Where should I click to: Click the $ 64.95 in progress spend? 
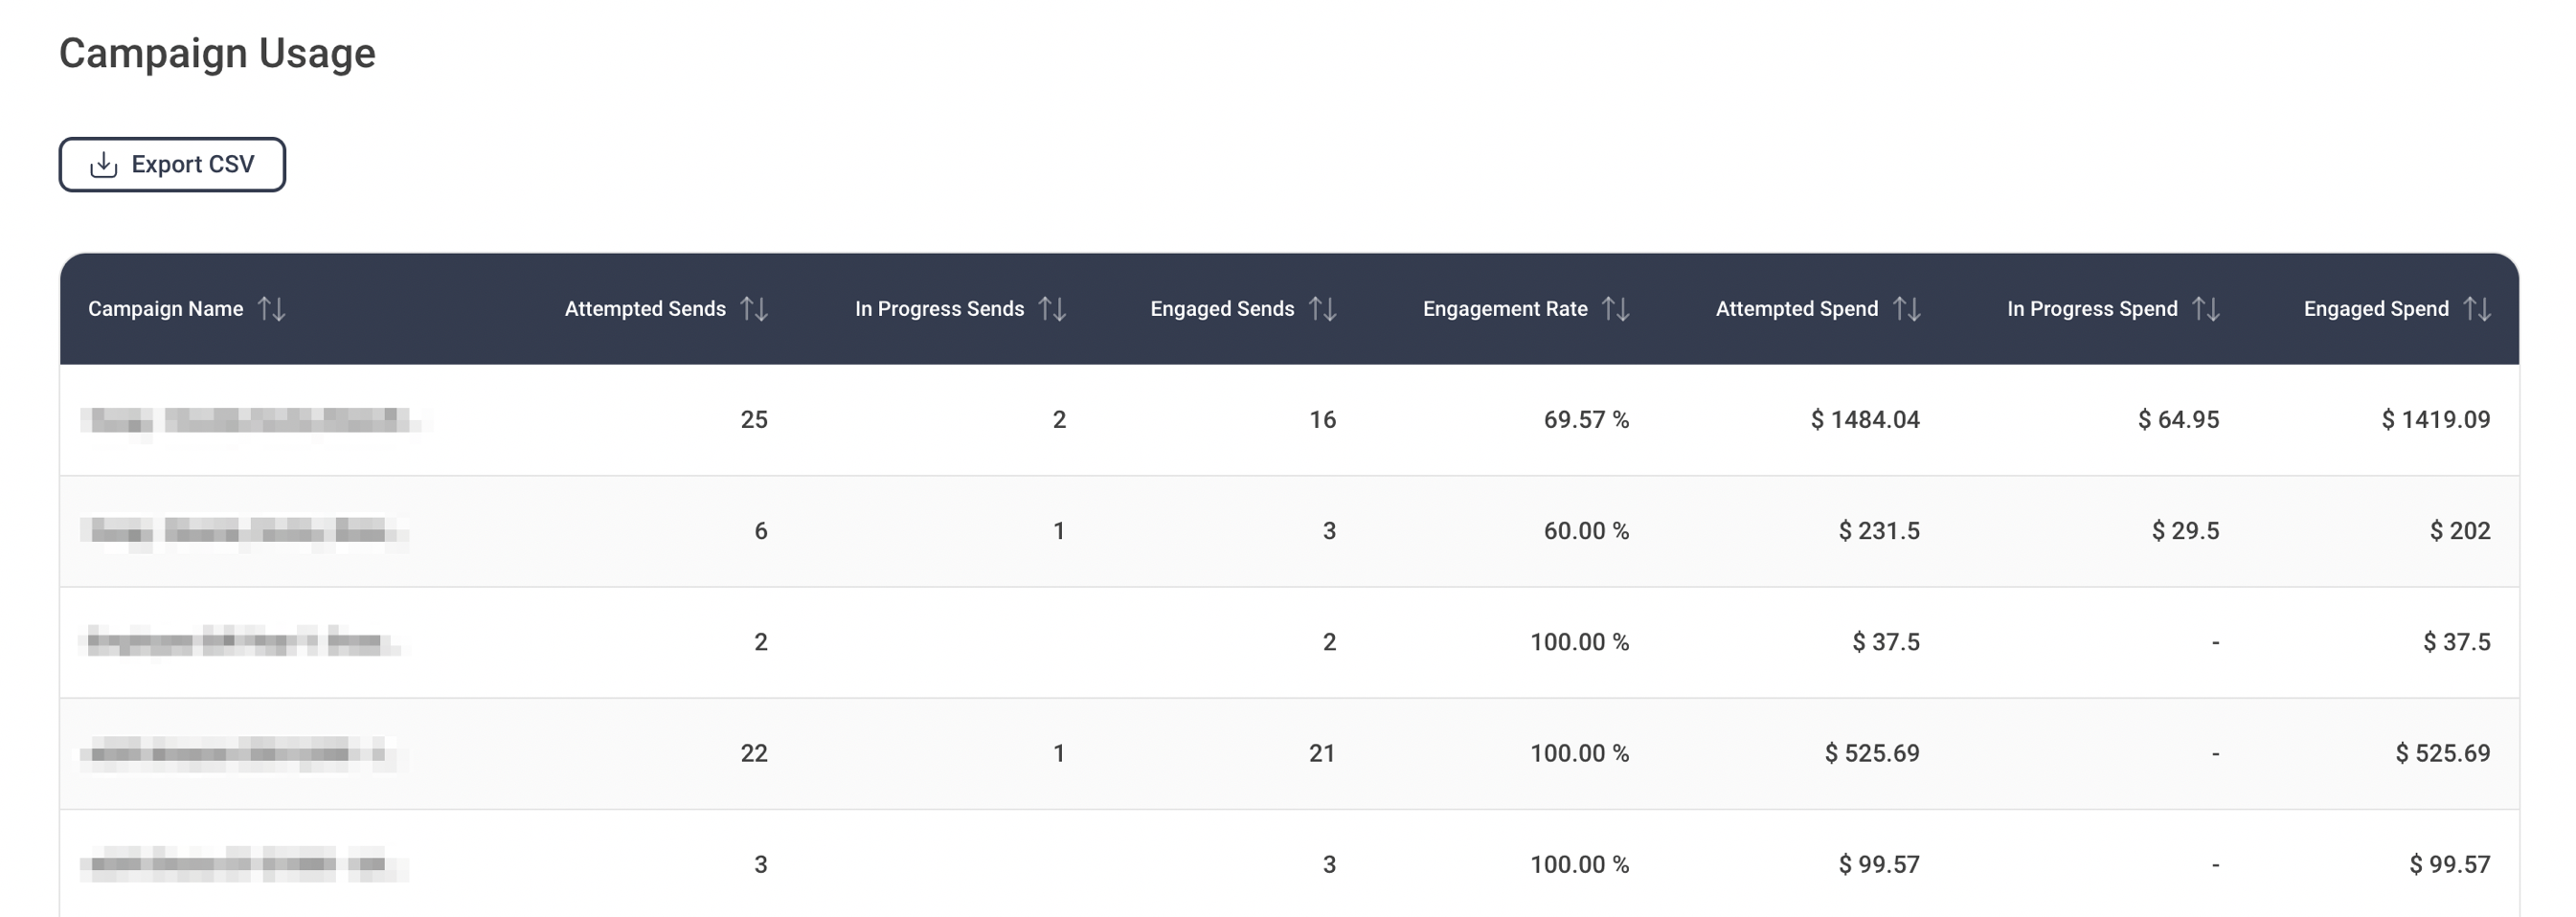[2178, 420]
